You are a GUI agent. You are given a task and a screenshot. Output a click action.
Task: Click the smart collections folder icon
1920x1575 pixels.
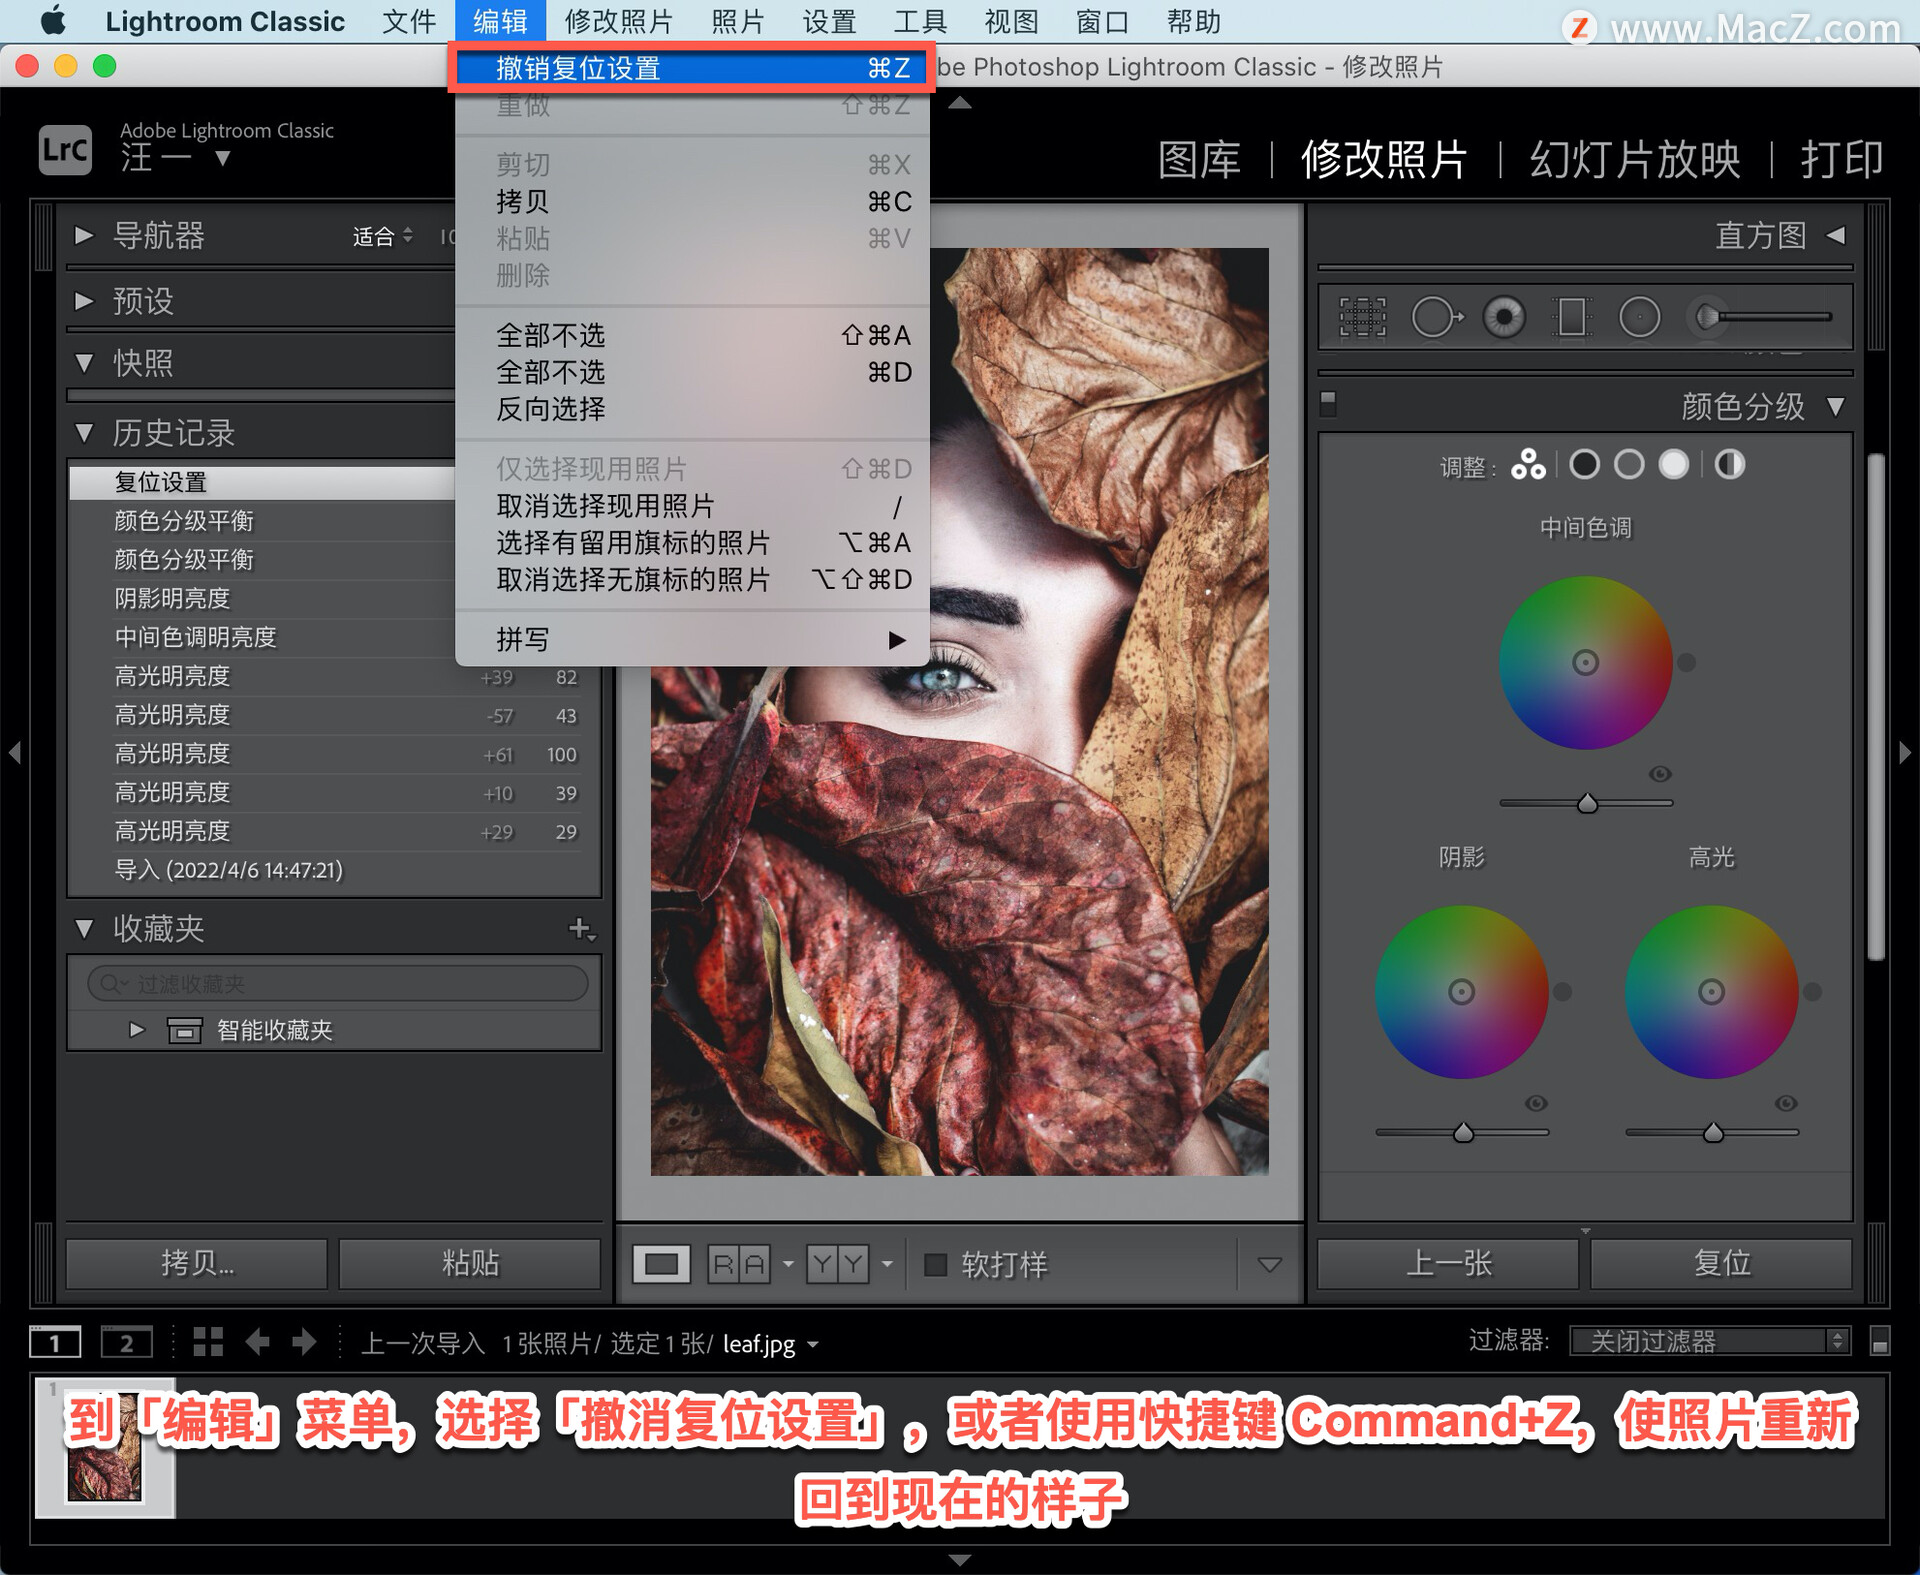point(184,1030)
